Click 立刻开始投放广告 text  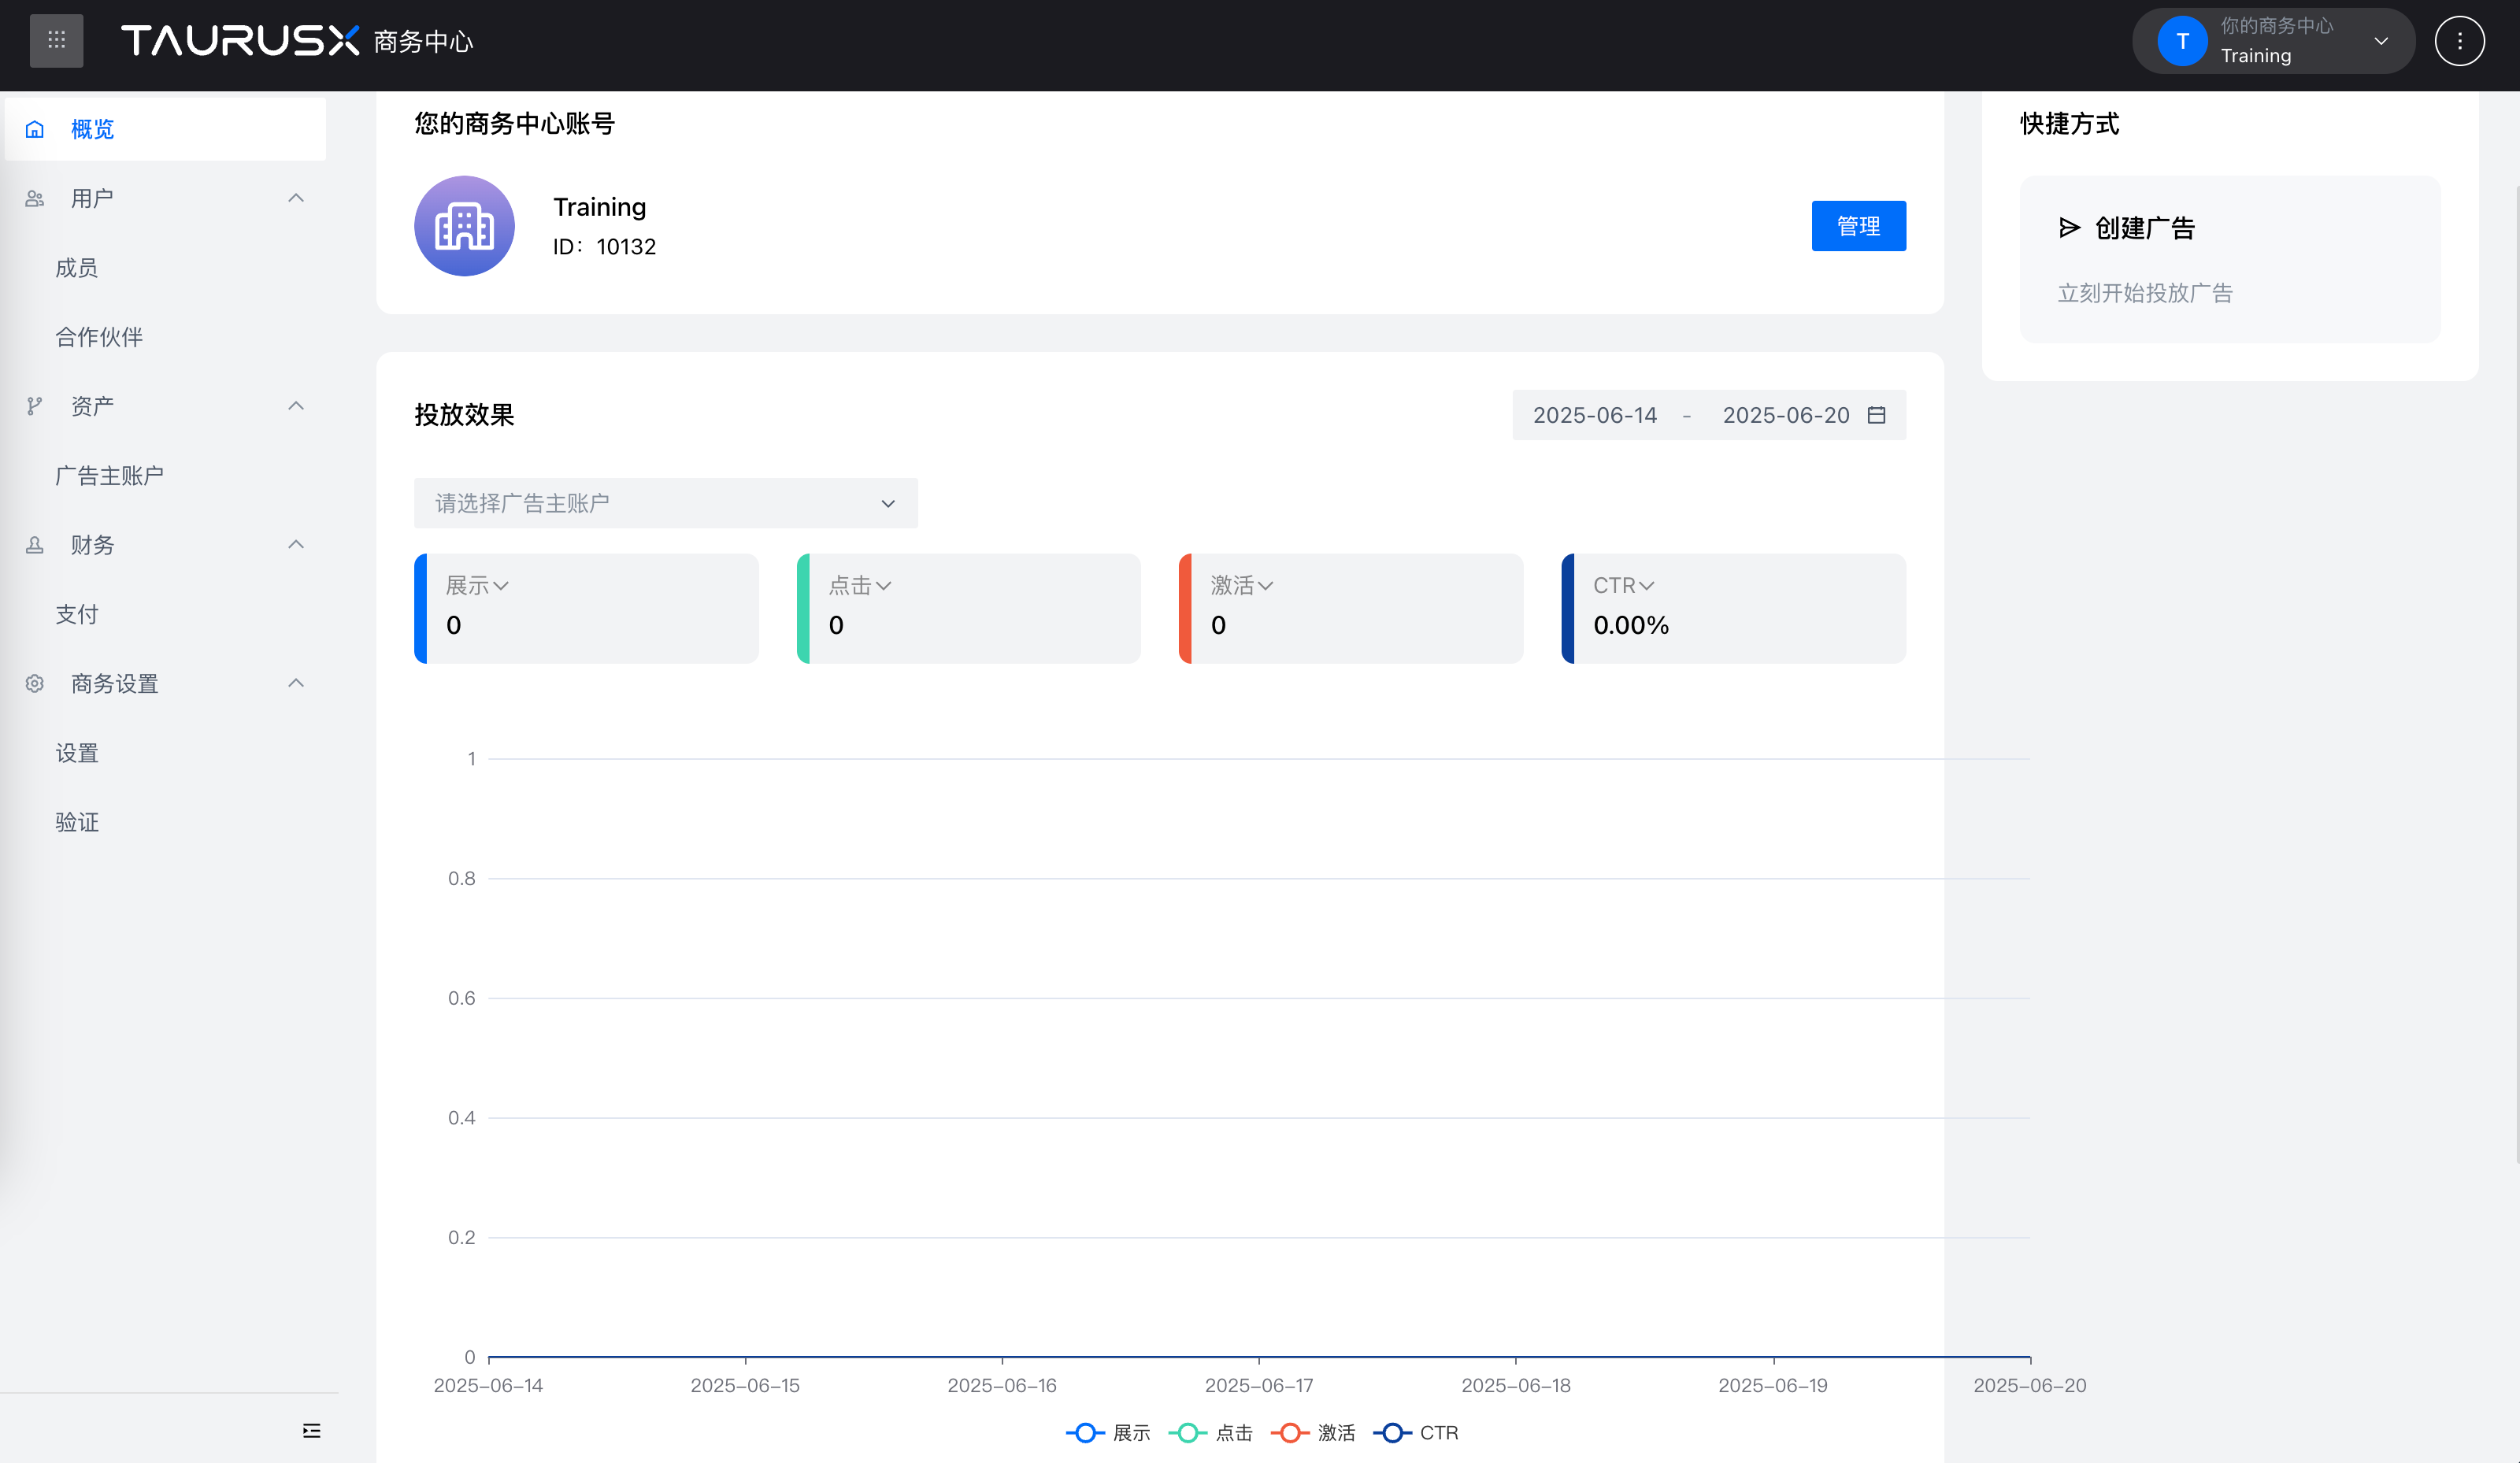2144,293
